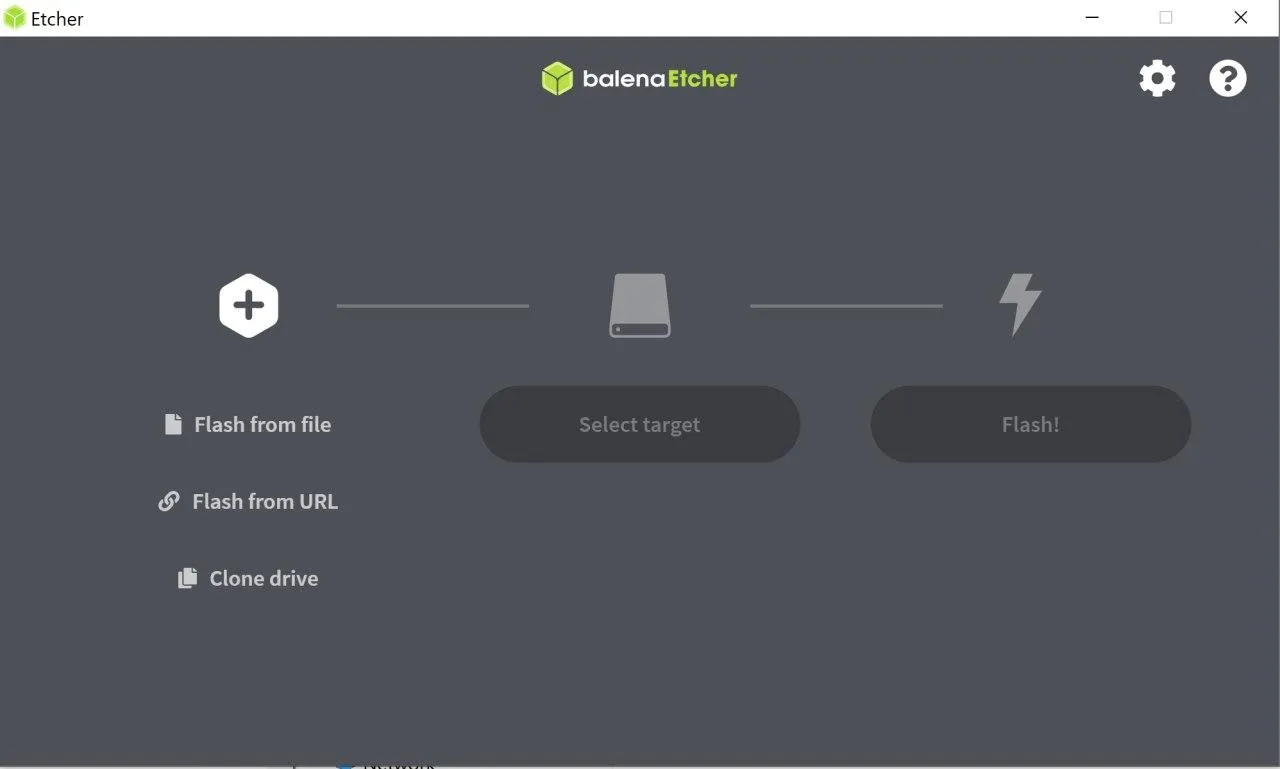Maximize the Etcher window
This screenshot has width=1280, height=769.
[1166, 18]
